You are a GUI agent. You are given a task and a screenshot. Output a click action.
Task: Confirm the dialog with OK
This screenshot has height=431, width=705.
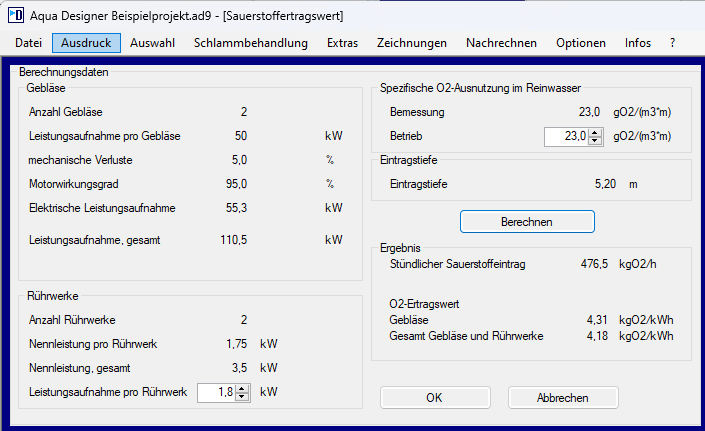(434, 397)
